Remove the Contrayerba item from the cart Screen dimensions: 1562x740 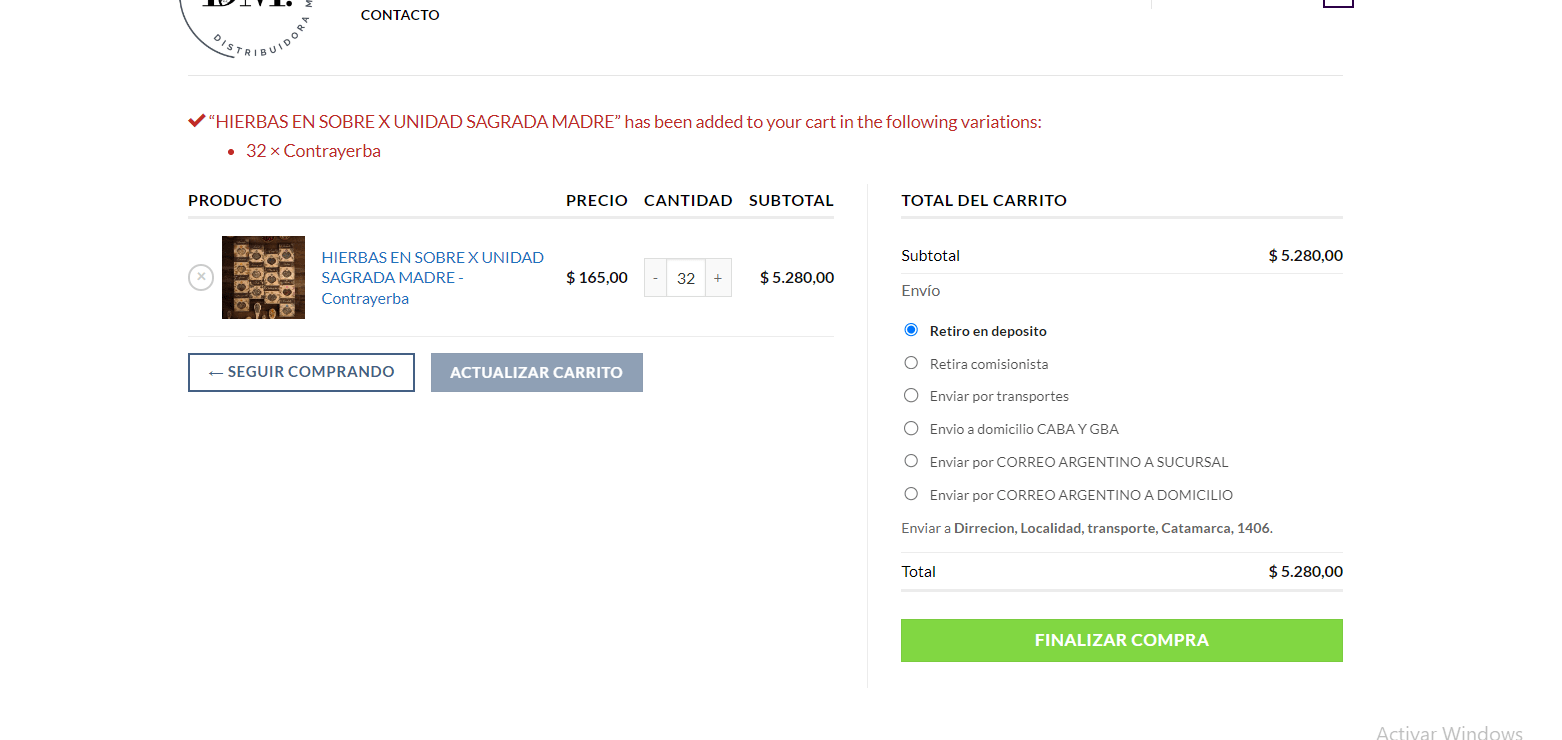(x=201, y=277)
